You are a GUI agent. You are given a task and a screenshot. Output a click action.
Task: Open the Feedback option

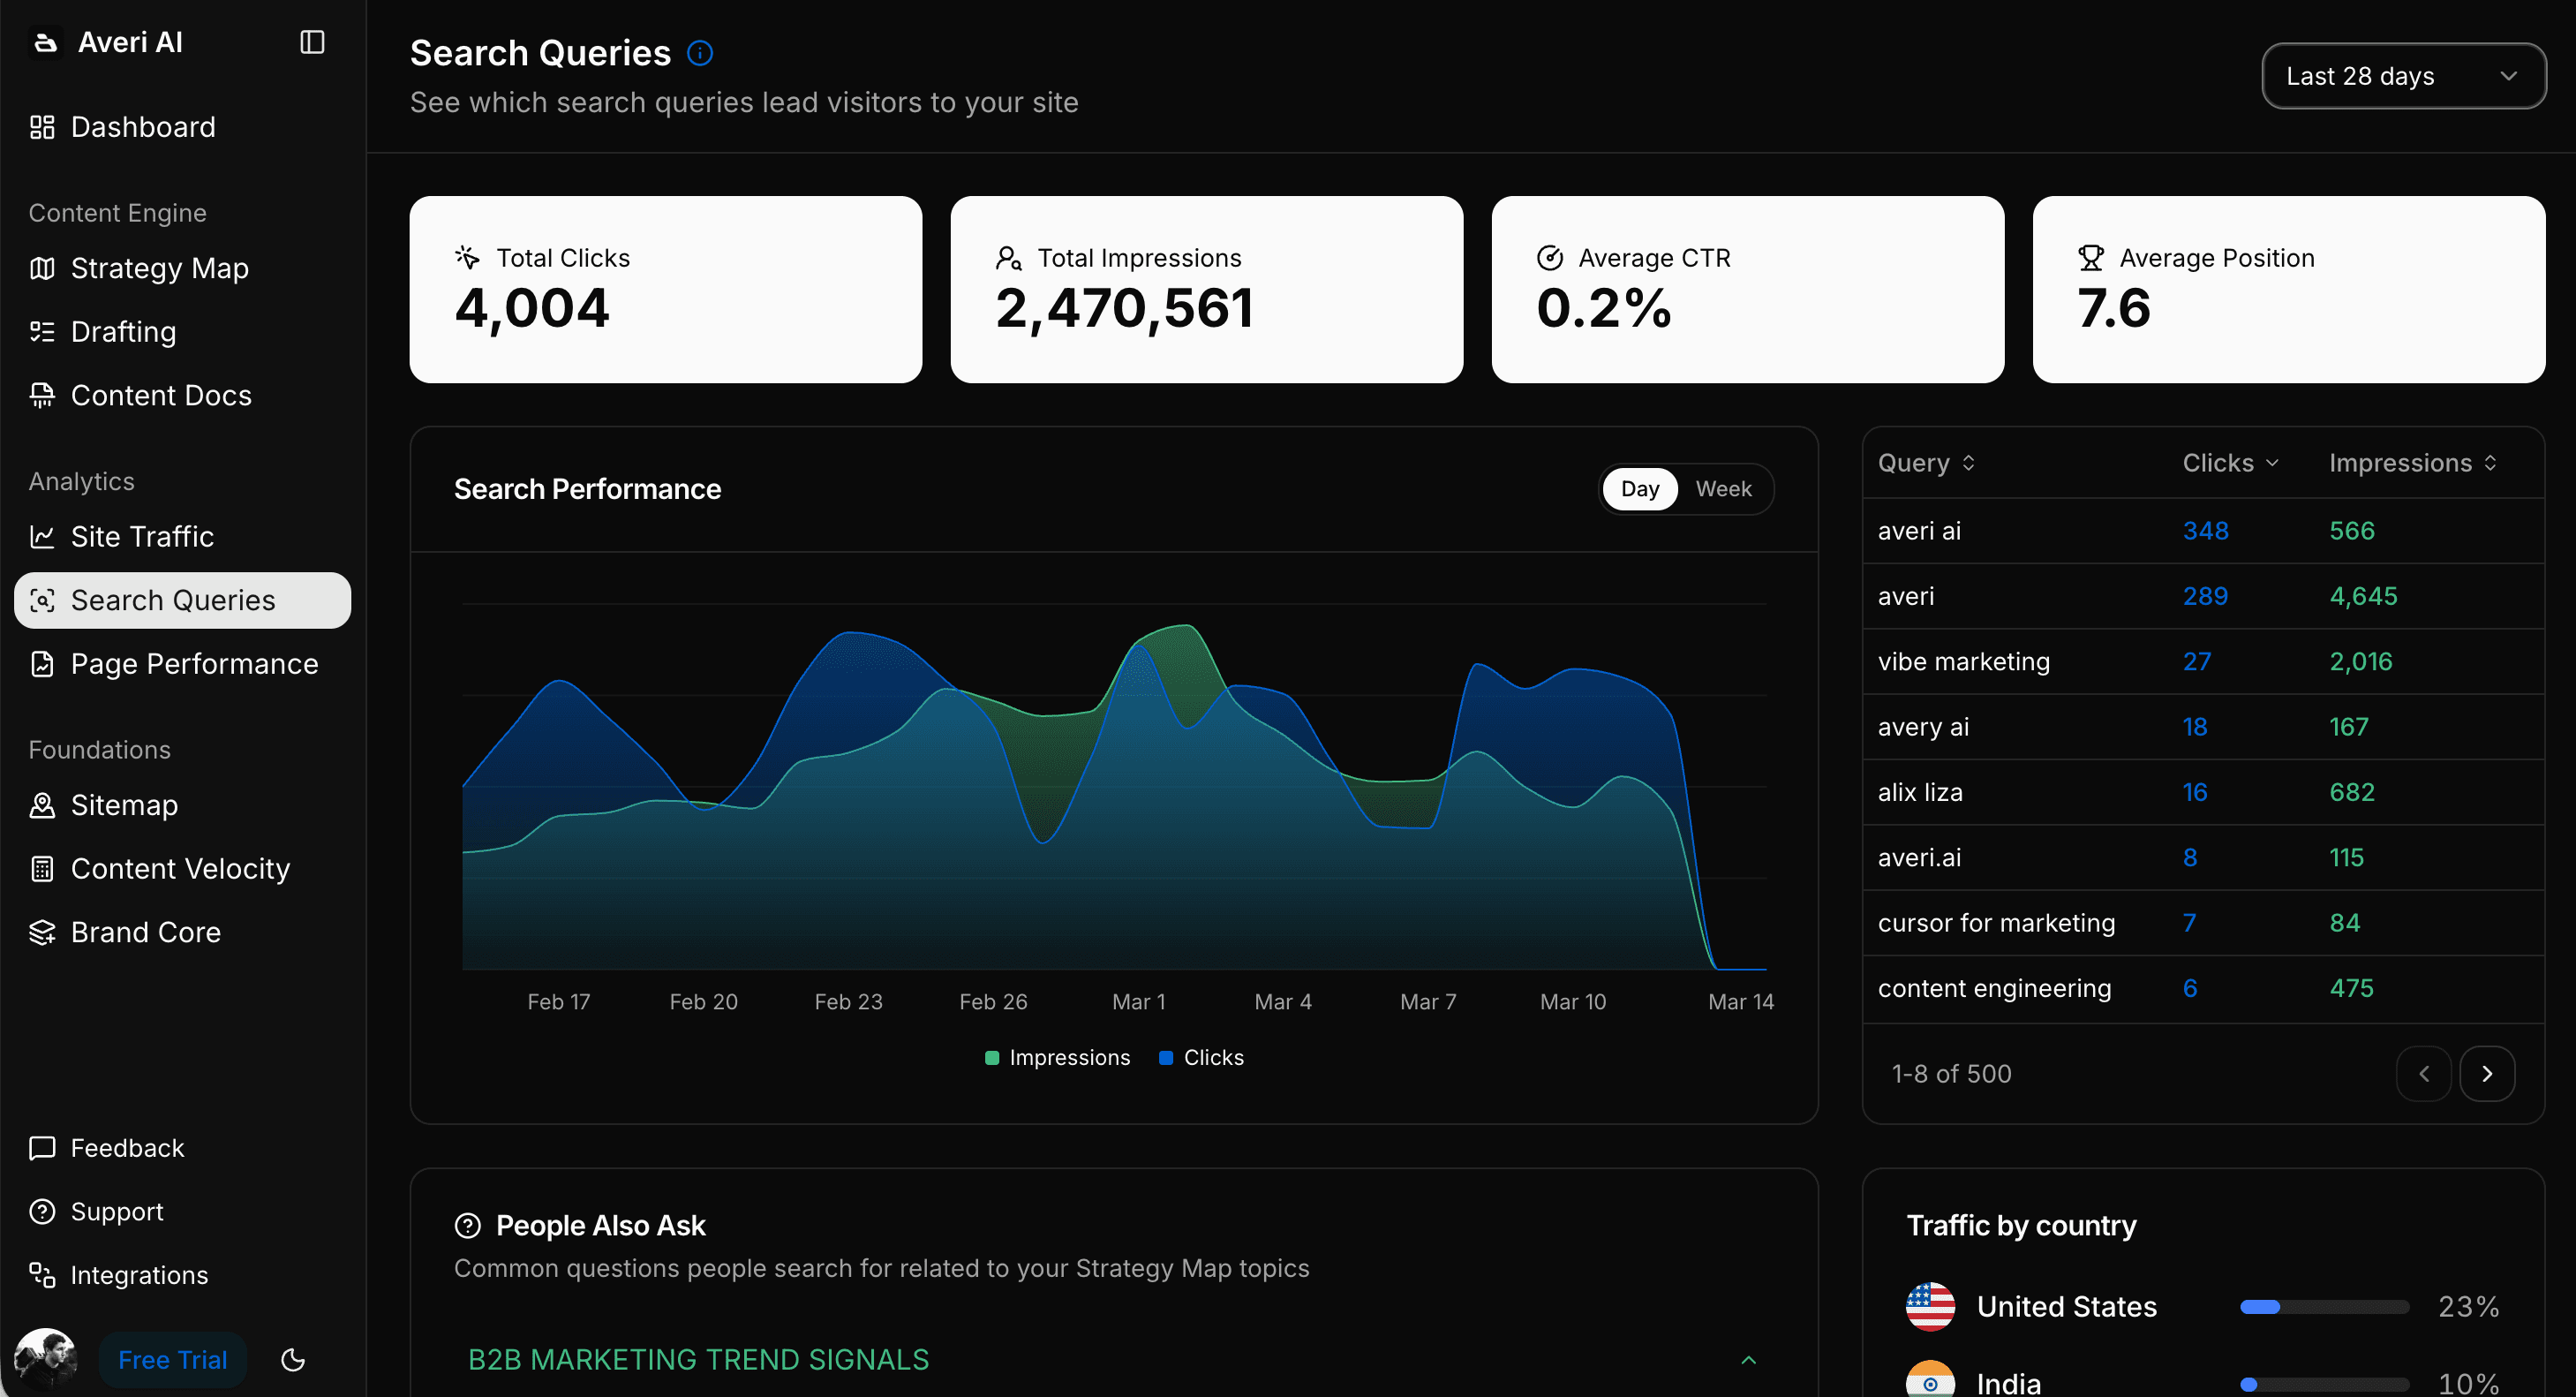[127, 1148]
